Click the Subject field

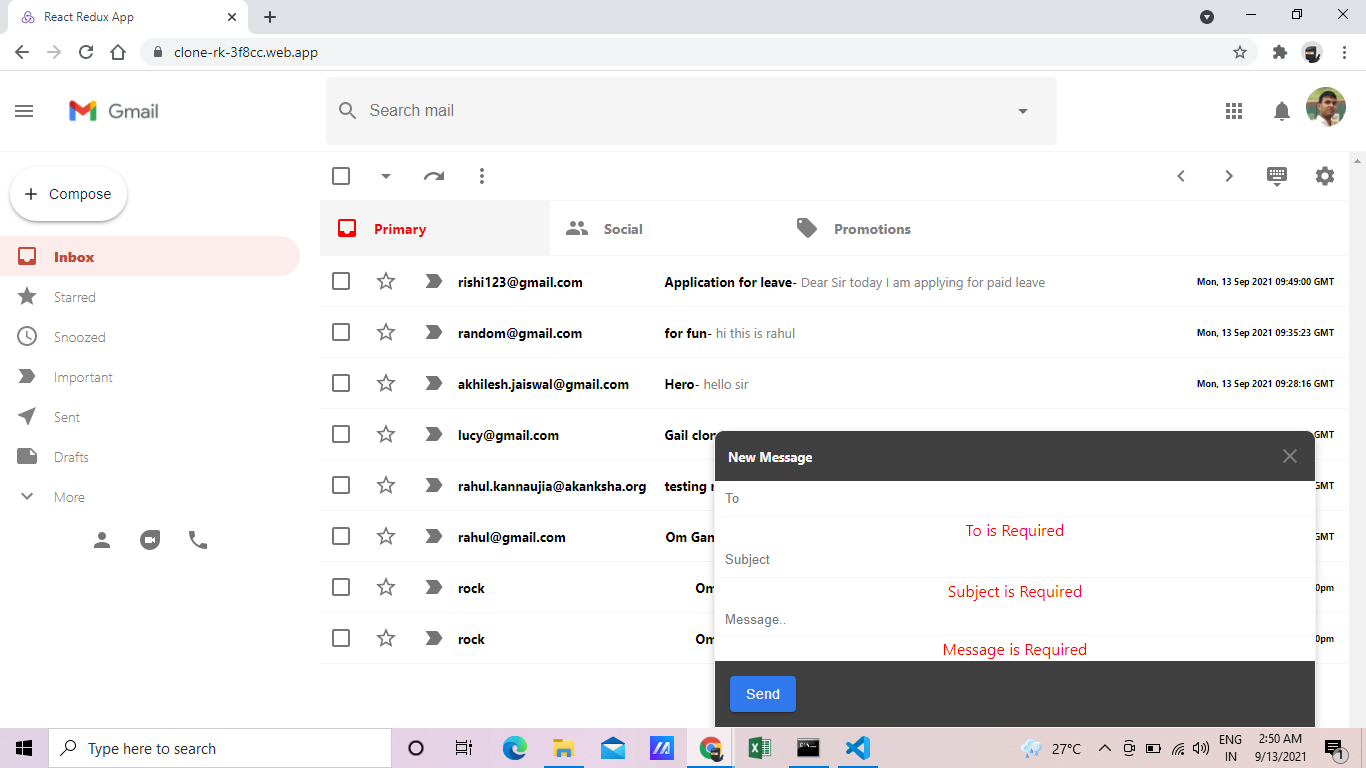pyautogui.click(x=1015, y=559)
